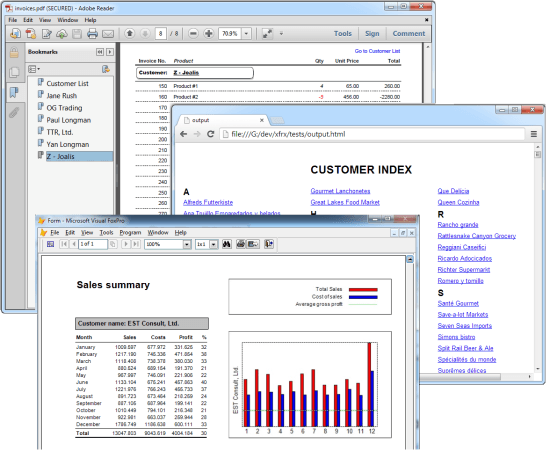
Task: Open the Program menu in Visual FoxPro
Action: (130, 233)
